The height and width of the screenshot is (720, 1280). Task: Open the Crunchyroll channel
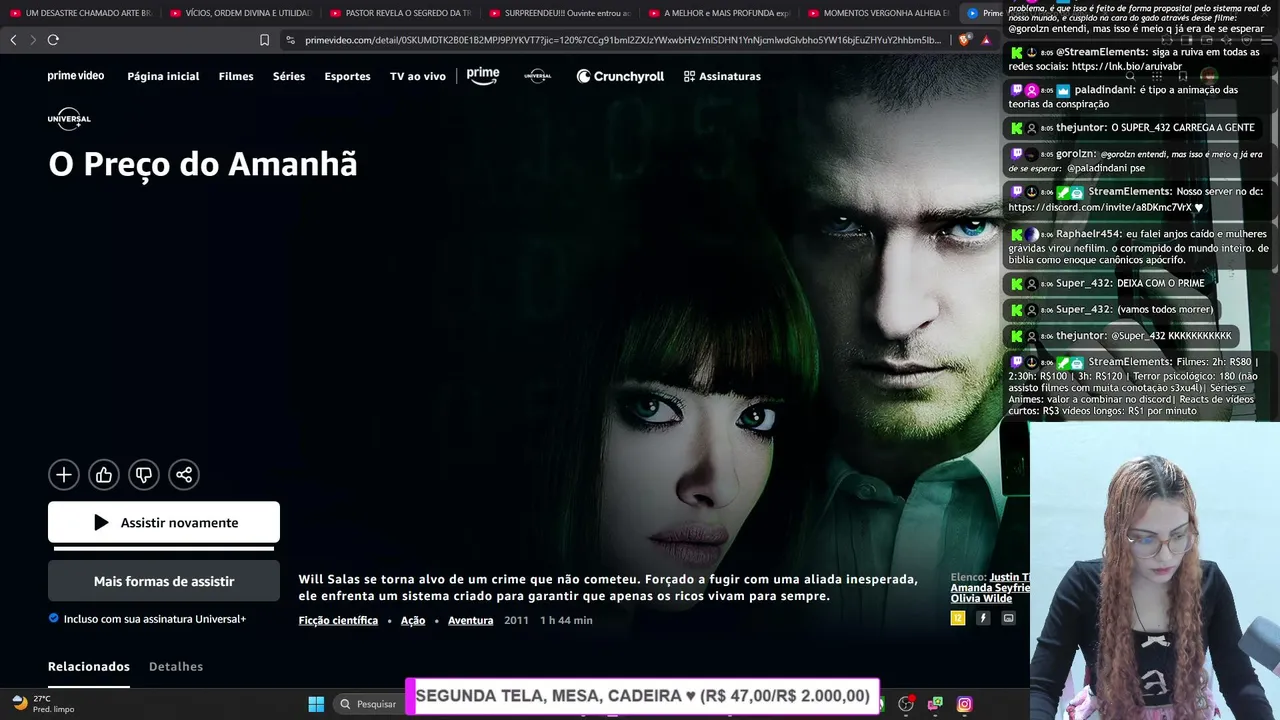click(x=620, y=76)
